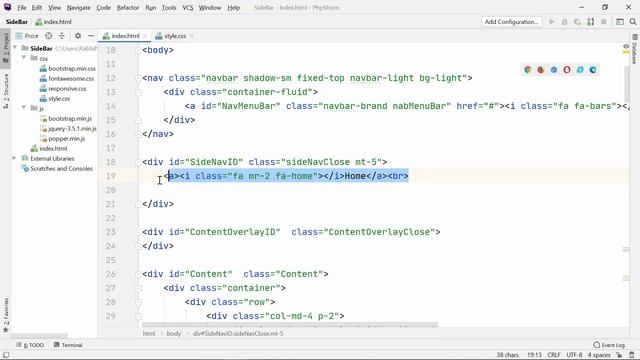Open the Event Log
Viewport: 640px width, 360px height.
(x=609, y=345)
